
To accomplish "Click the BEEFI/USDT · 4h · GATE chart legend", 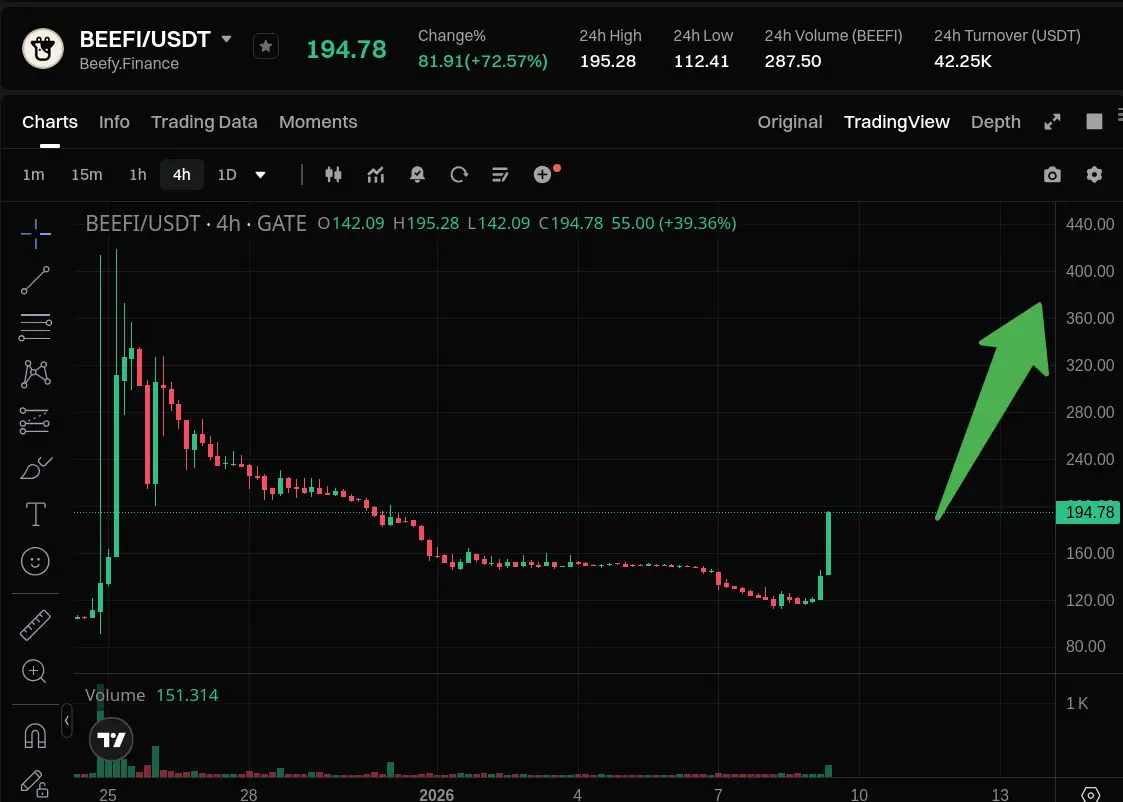I will pyautogui.click(x=196, y=223).
